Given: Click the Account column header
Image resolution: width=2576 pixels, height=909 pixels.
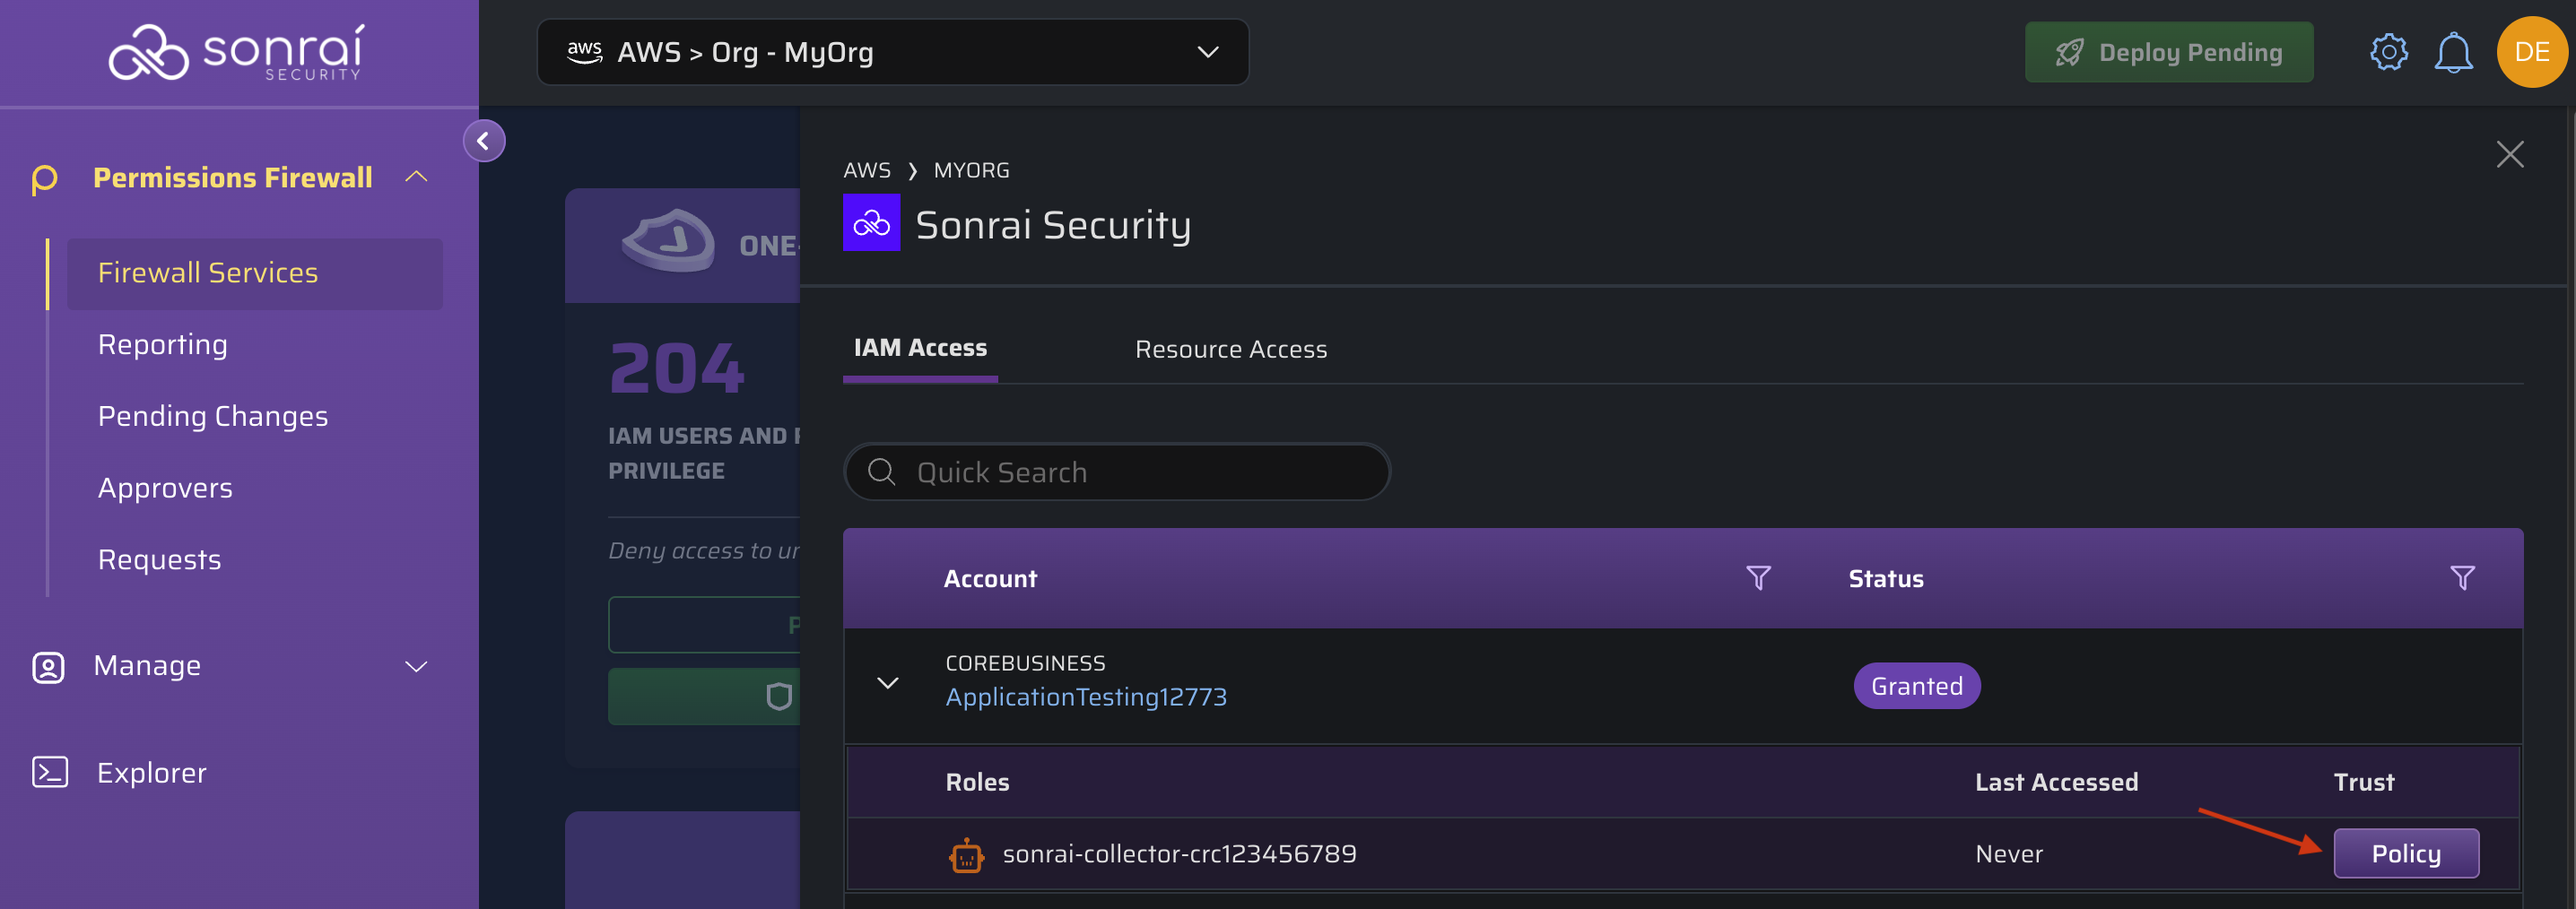Looking at the screenshot, I should [991, 579].
